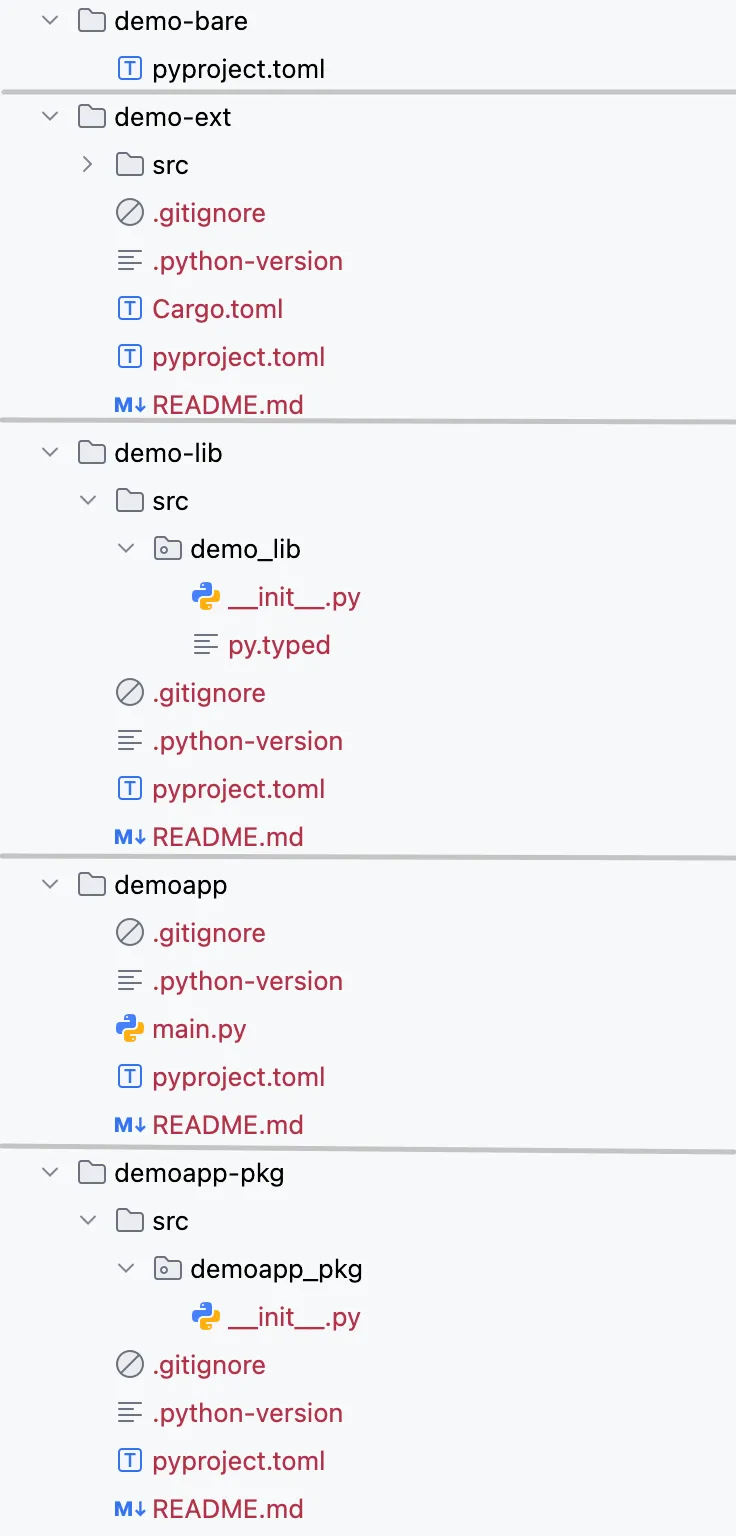The image size is (736, 1536).
Task: Click the folder icon of demo-bare
Action: 91,21
